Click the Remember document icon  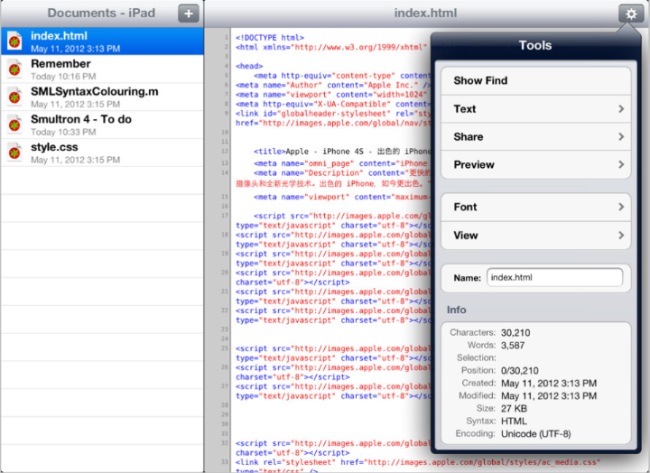point(15,69)
